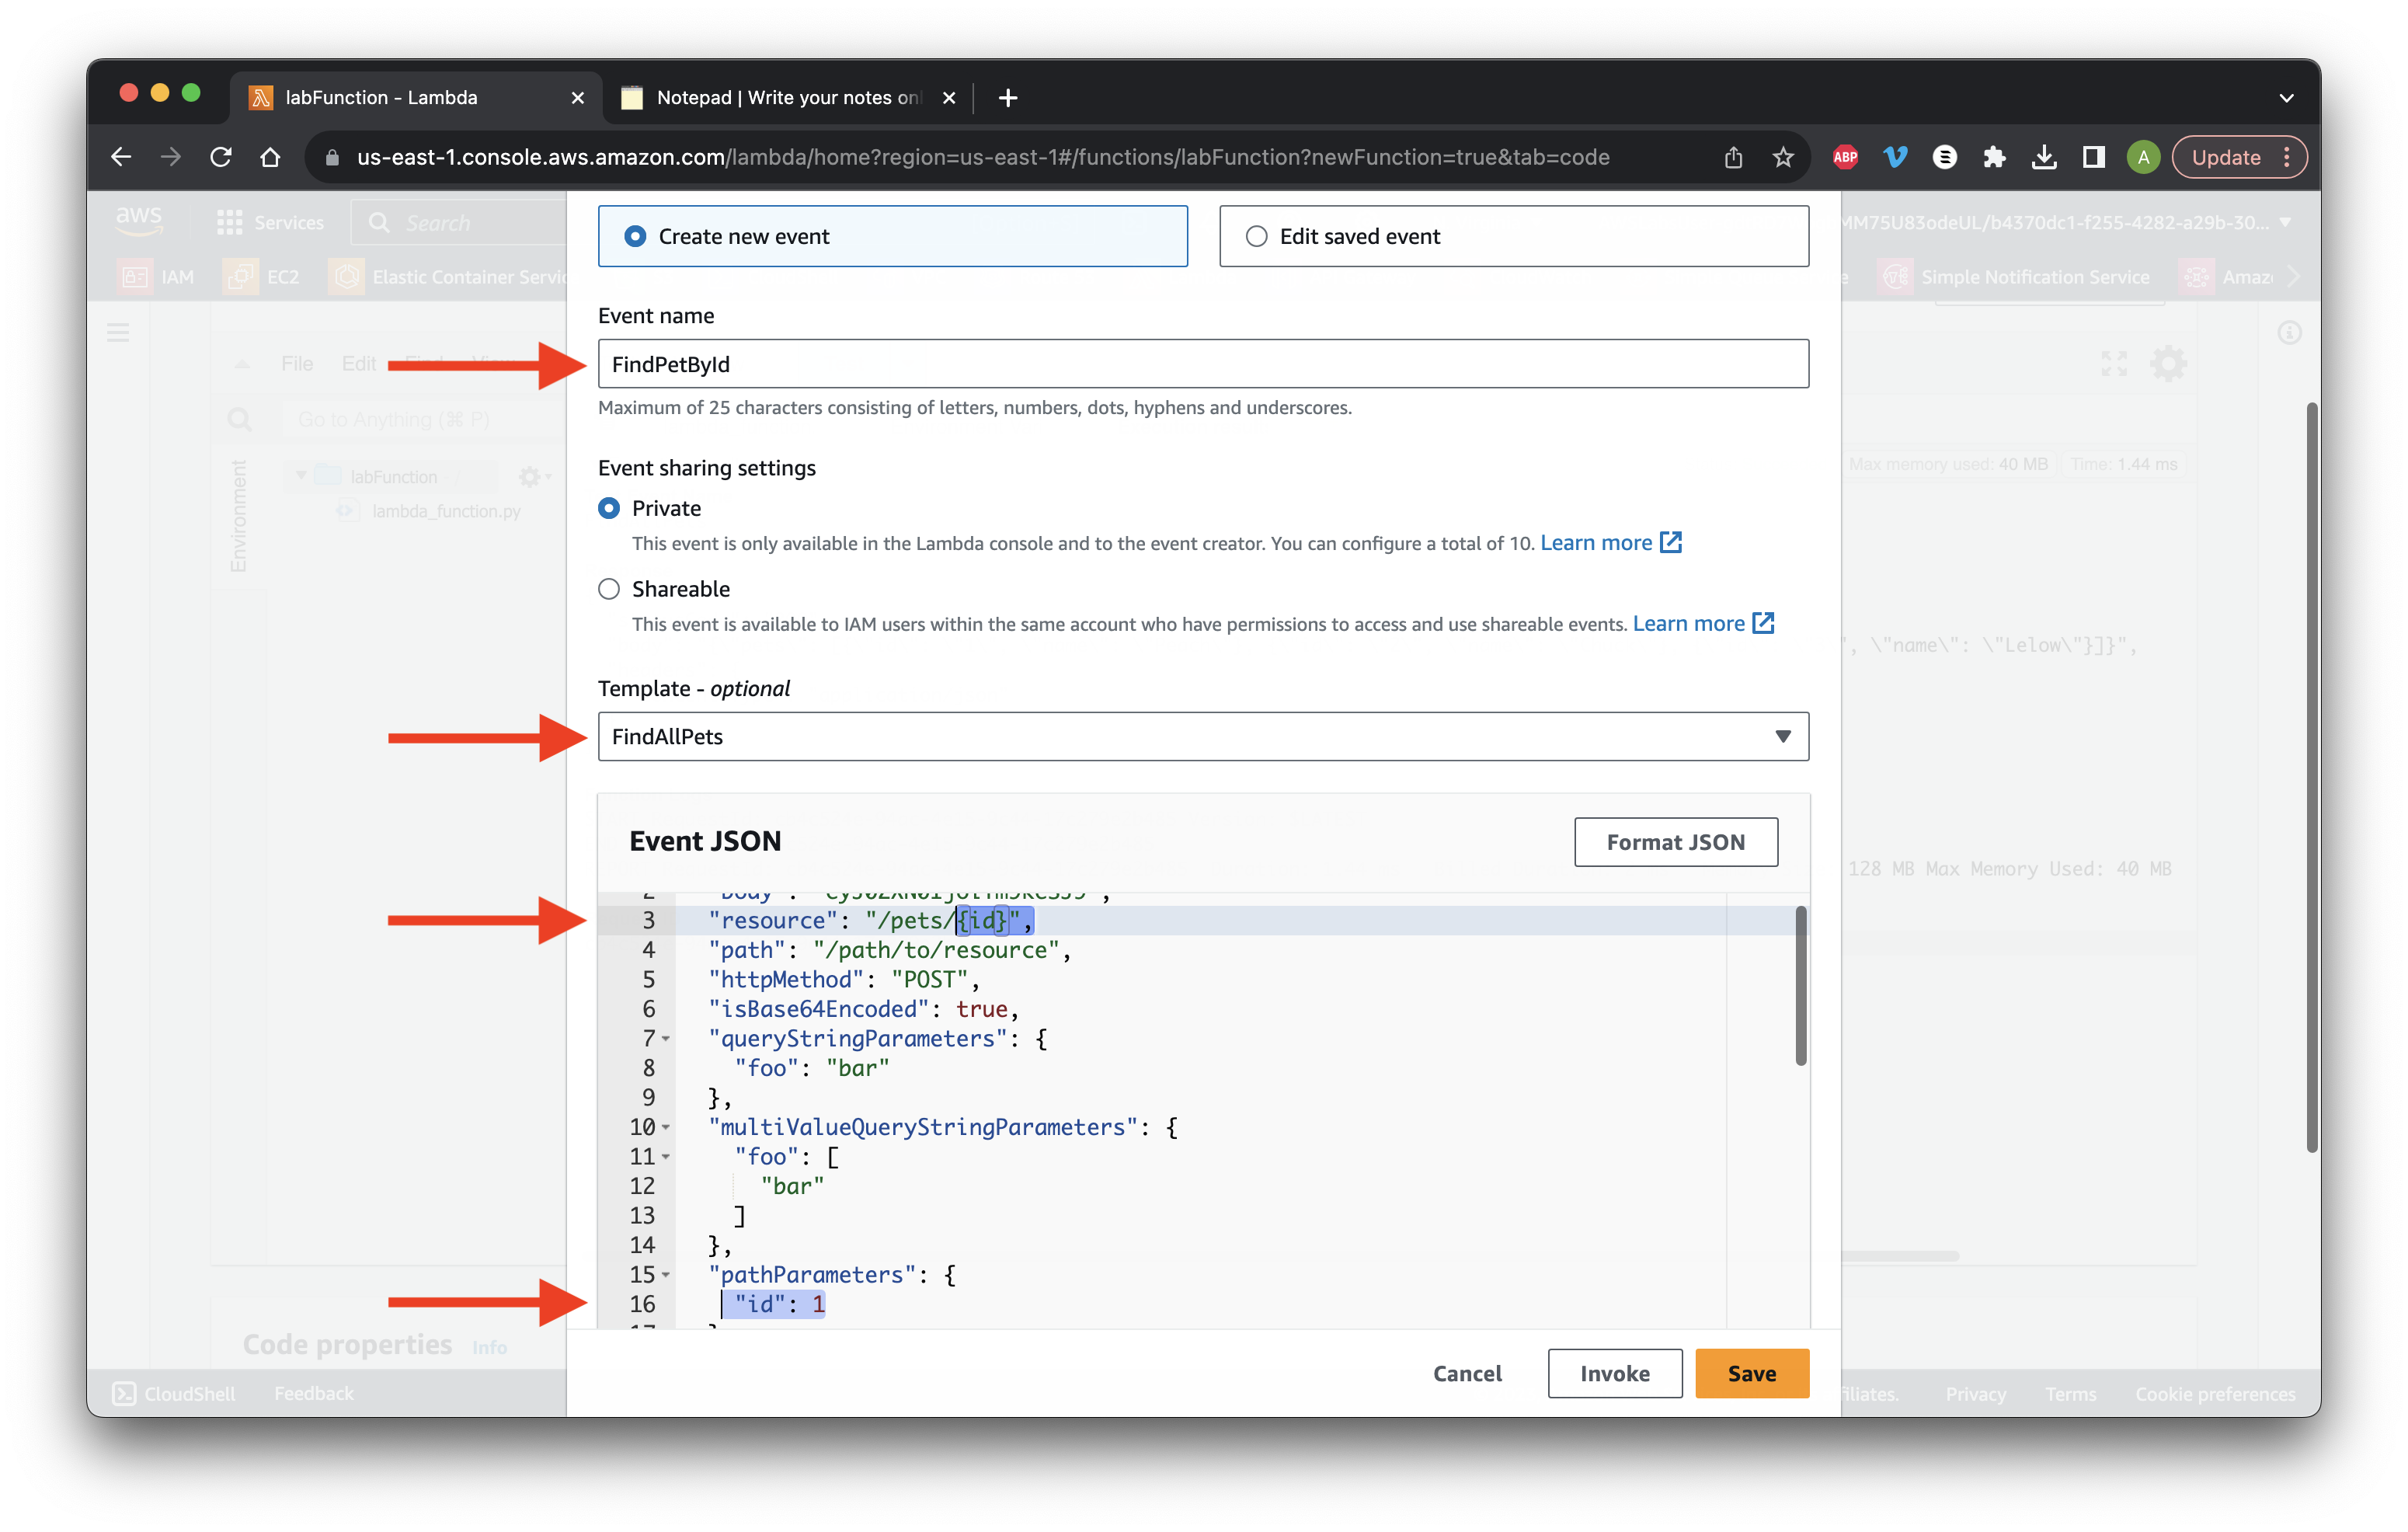Open the info panel icon
This screenshot has height=1532, width=2408.
point(2289,332)
